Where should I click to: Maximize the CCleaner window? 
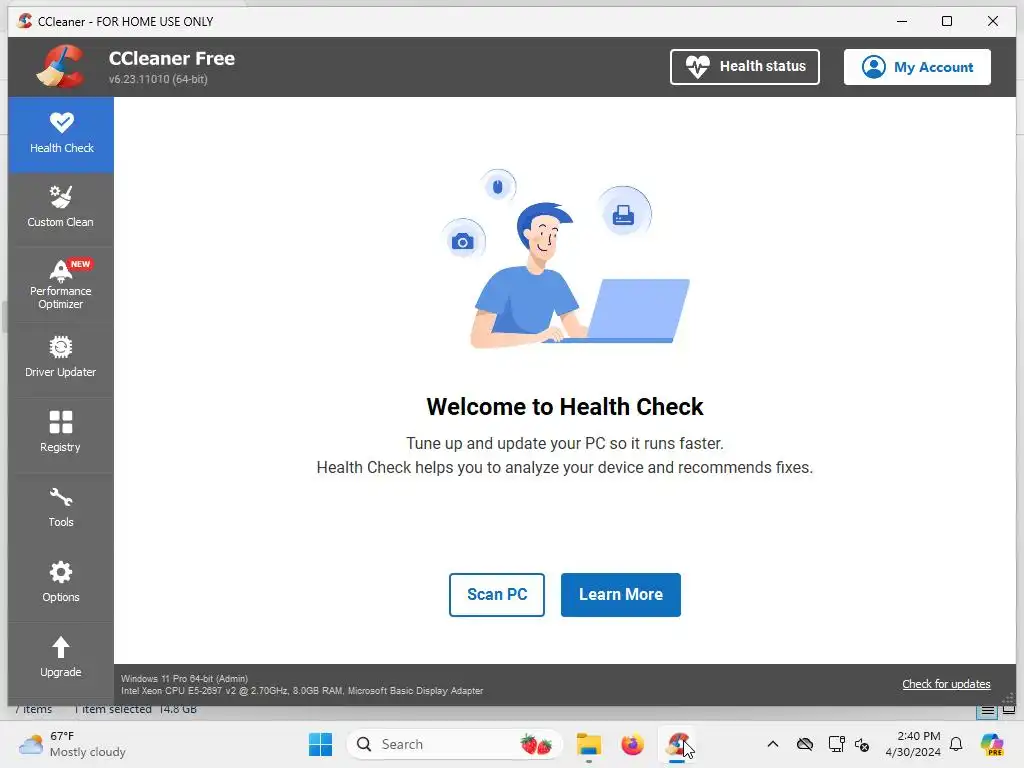(947, 21)
